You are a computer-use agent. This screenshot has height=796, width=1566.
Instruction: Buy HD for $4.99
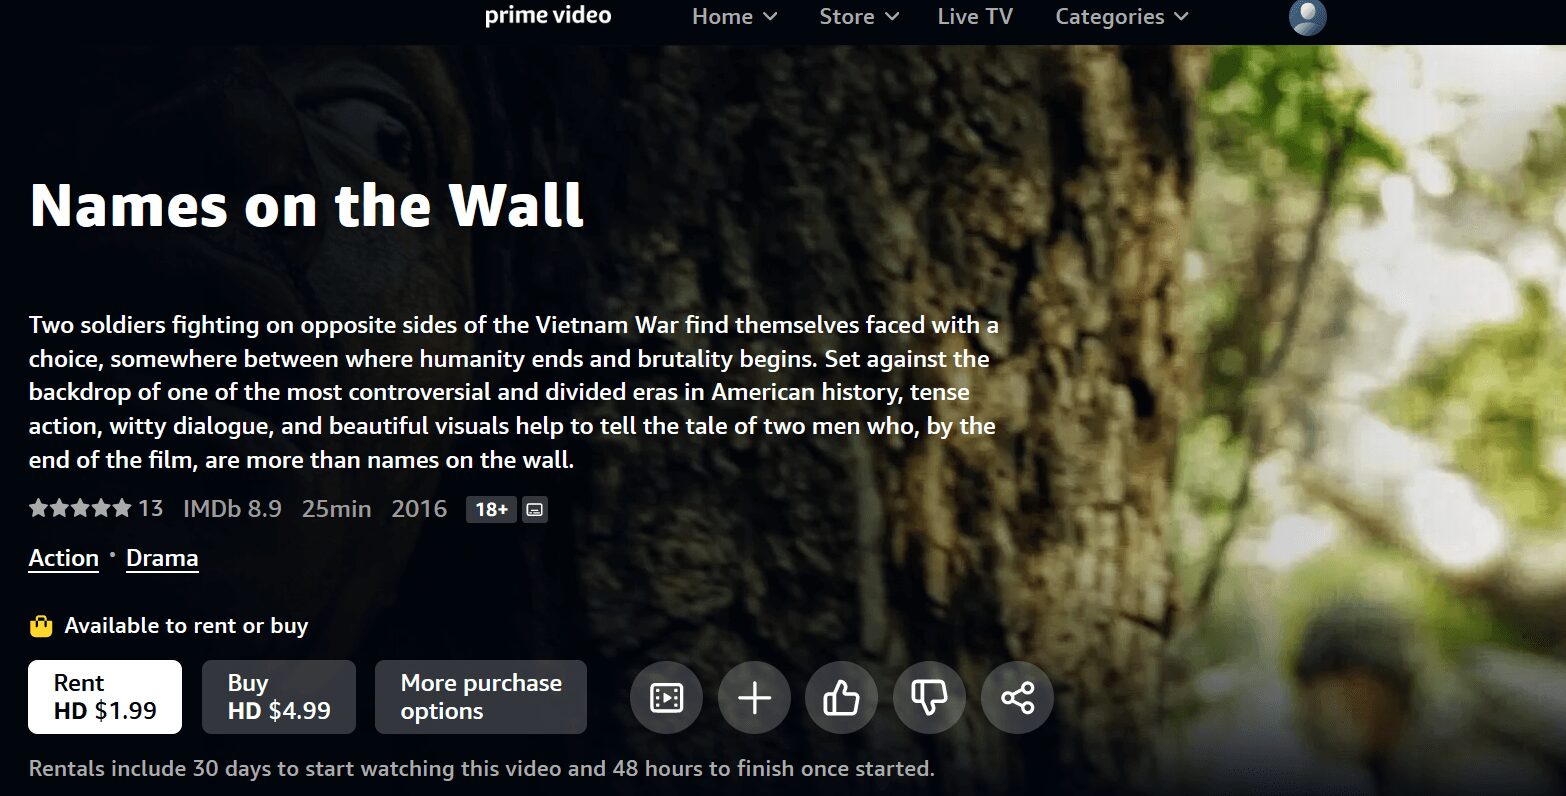click(x=279, y=697)
